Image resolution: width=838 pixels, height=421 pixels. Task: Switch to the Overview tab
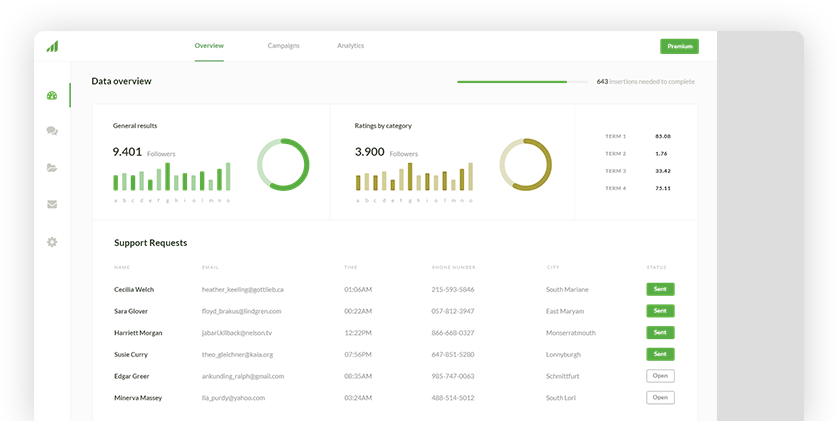click(209, 46)
